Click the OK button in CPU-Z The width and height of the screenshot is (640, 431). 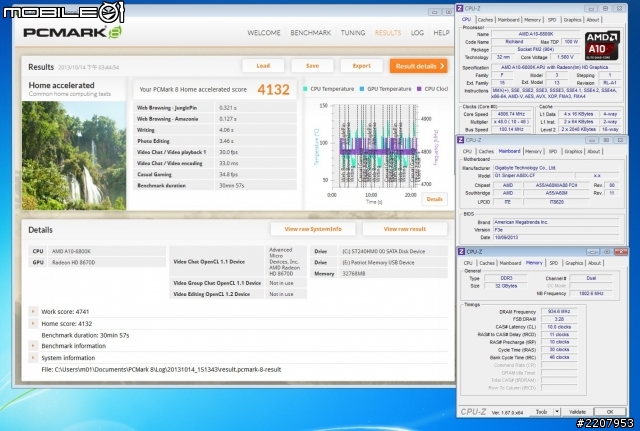pos(610,412)
